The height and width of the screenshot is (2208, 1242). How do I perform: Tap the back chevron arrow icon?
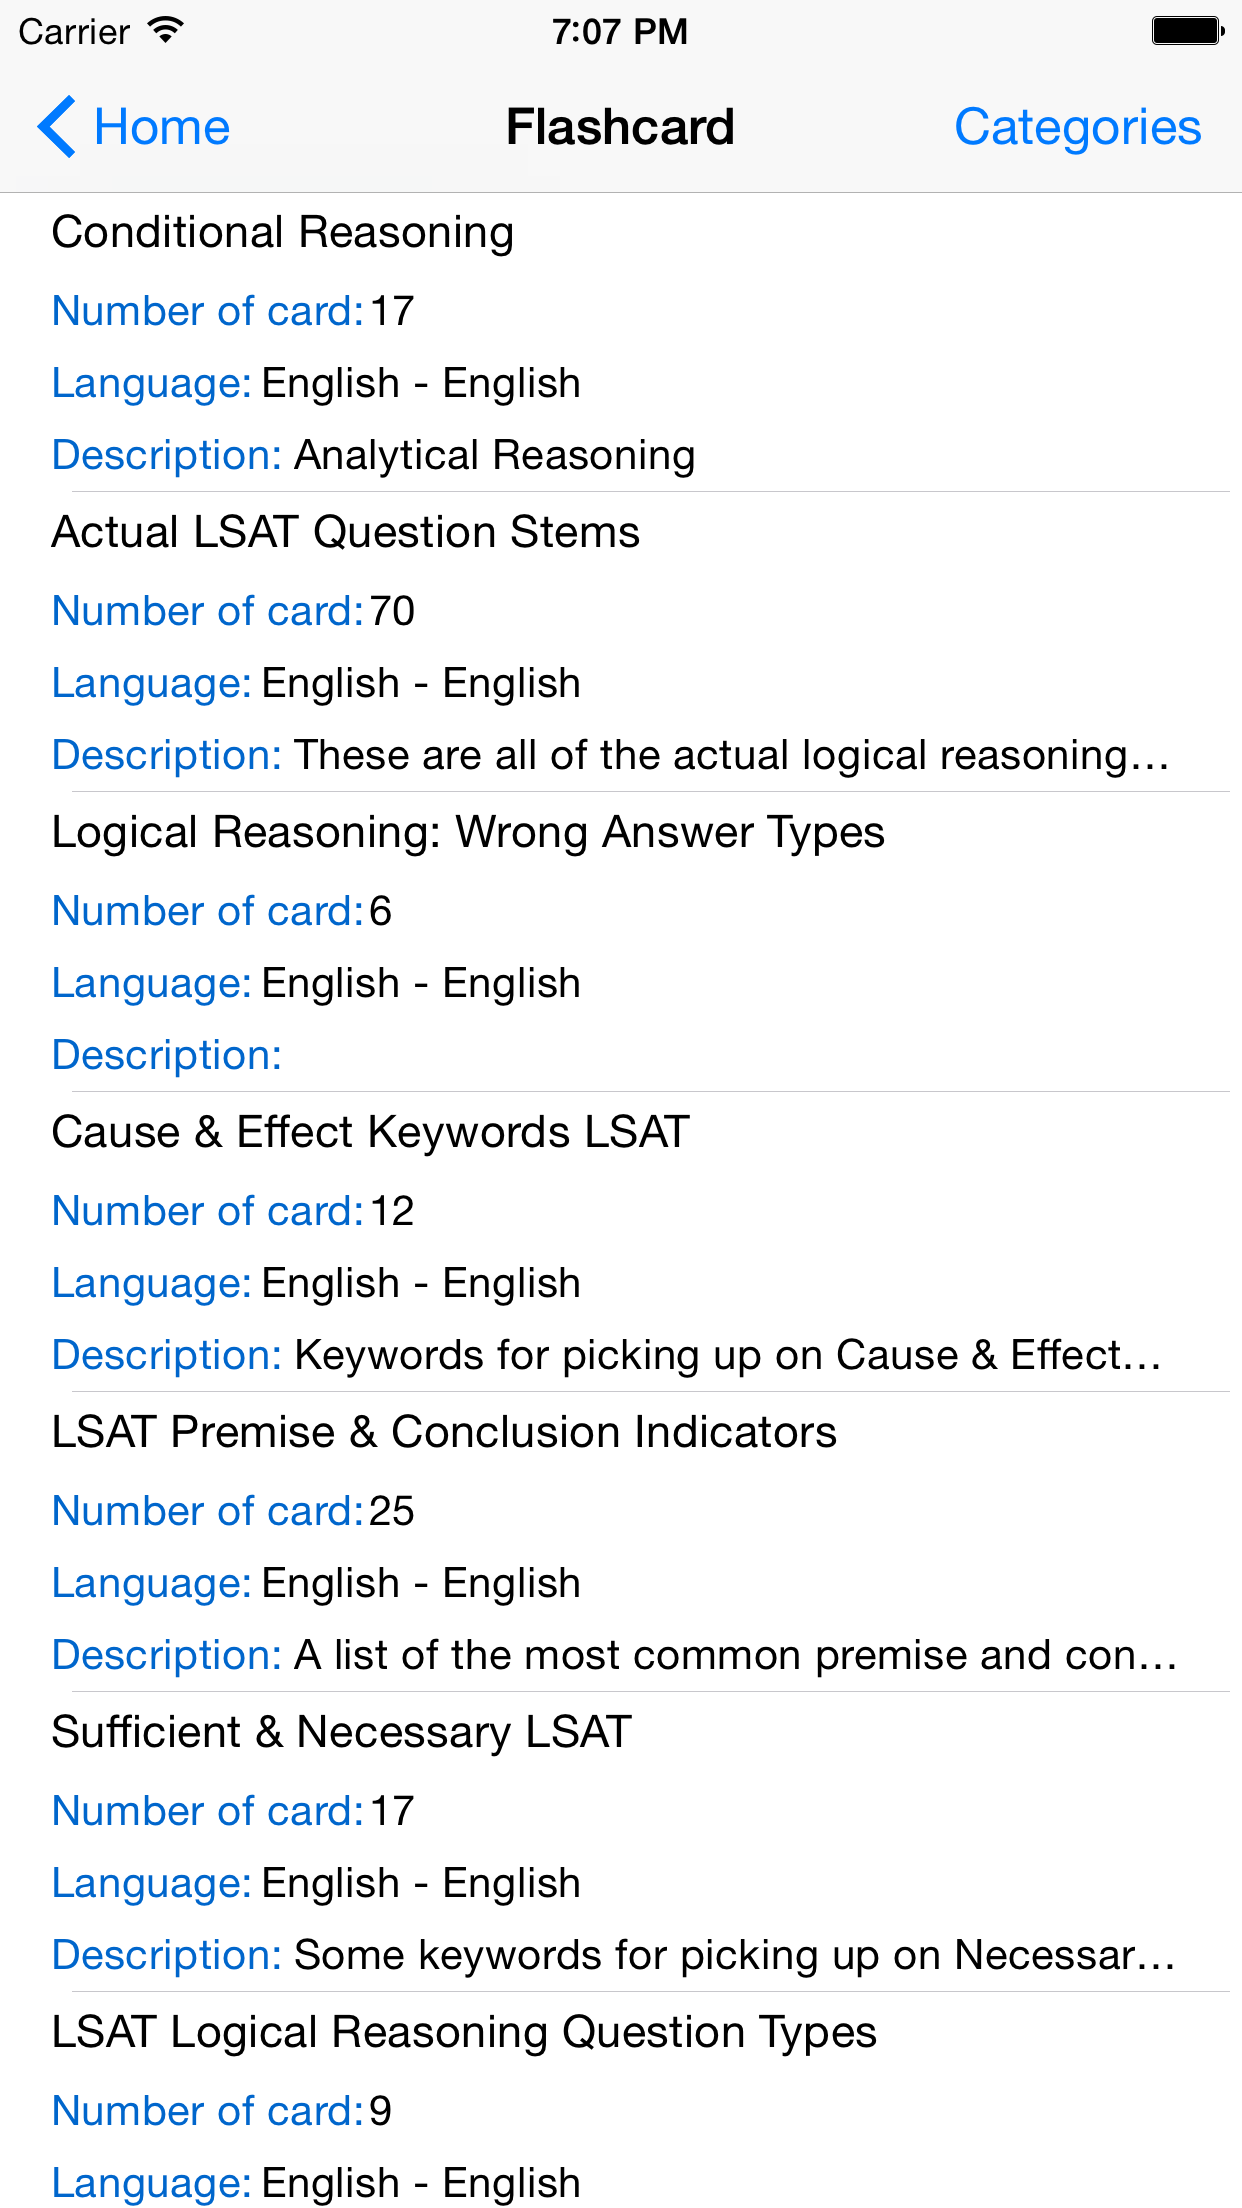click(x=57, y=127)
